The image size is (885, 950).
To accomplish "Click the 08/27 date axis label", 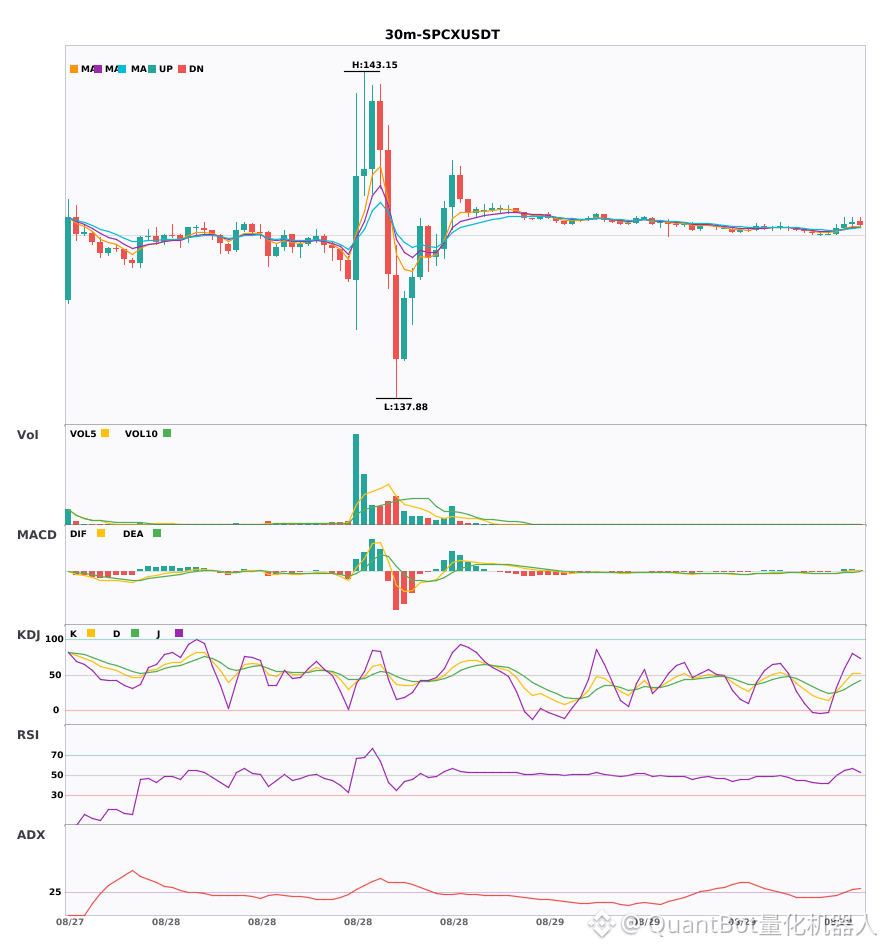I will click(x=70, y=922).
